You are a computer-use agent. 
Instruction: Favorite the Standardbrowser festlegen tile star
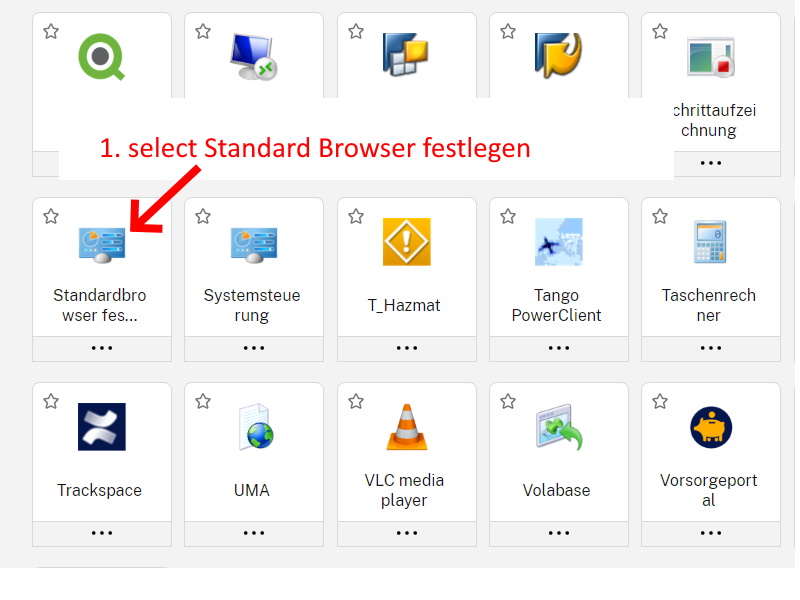[51, 216]
